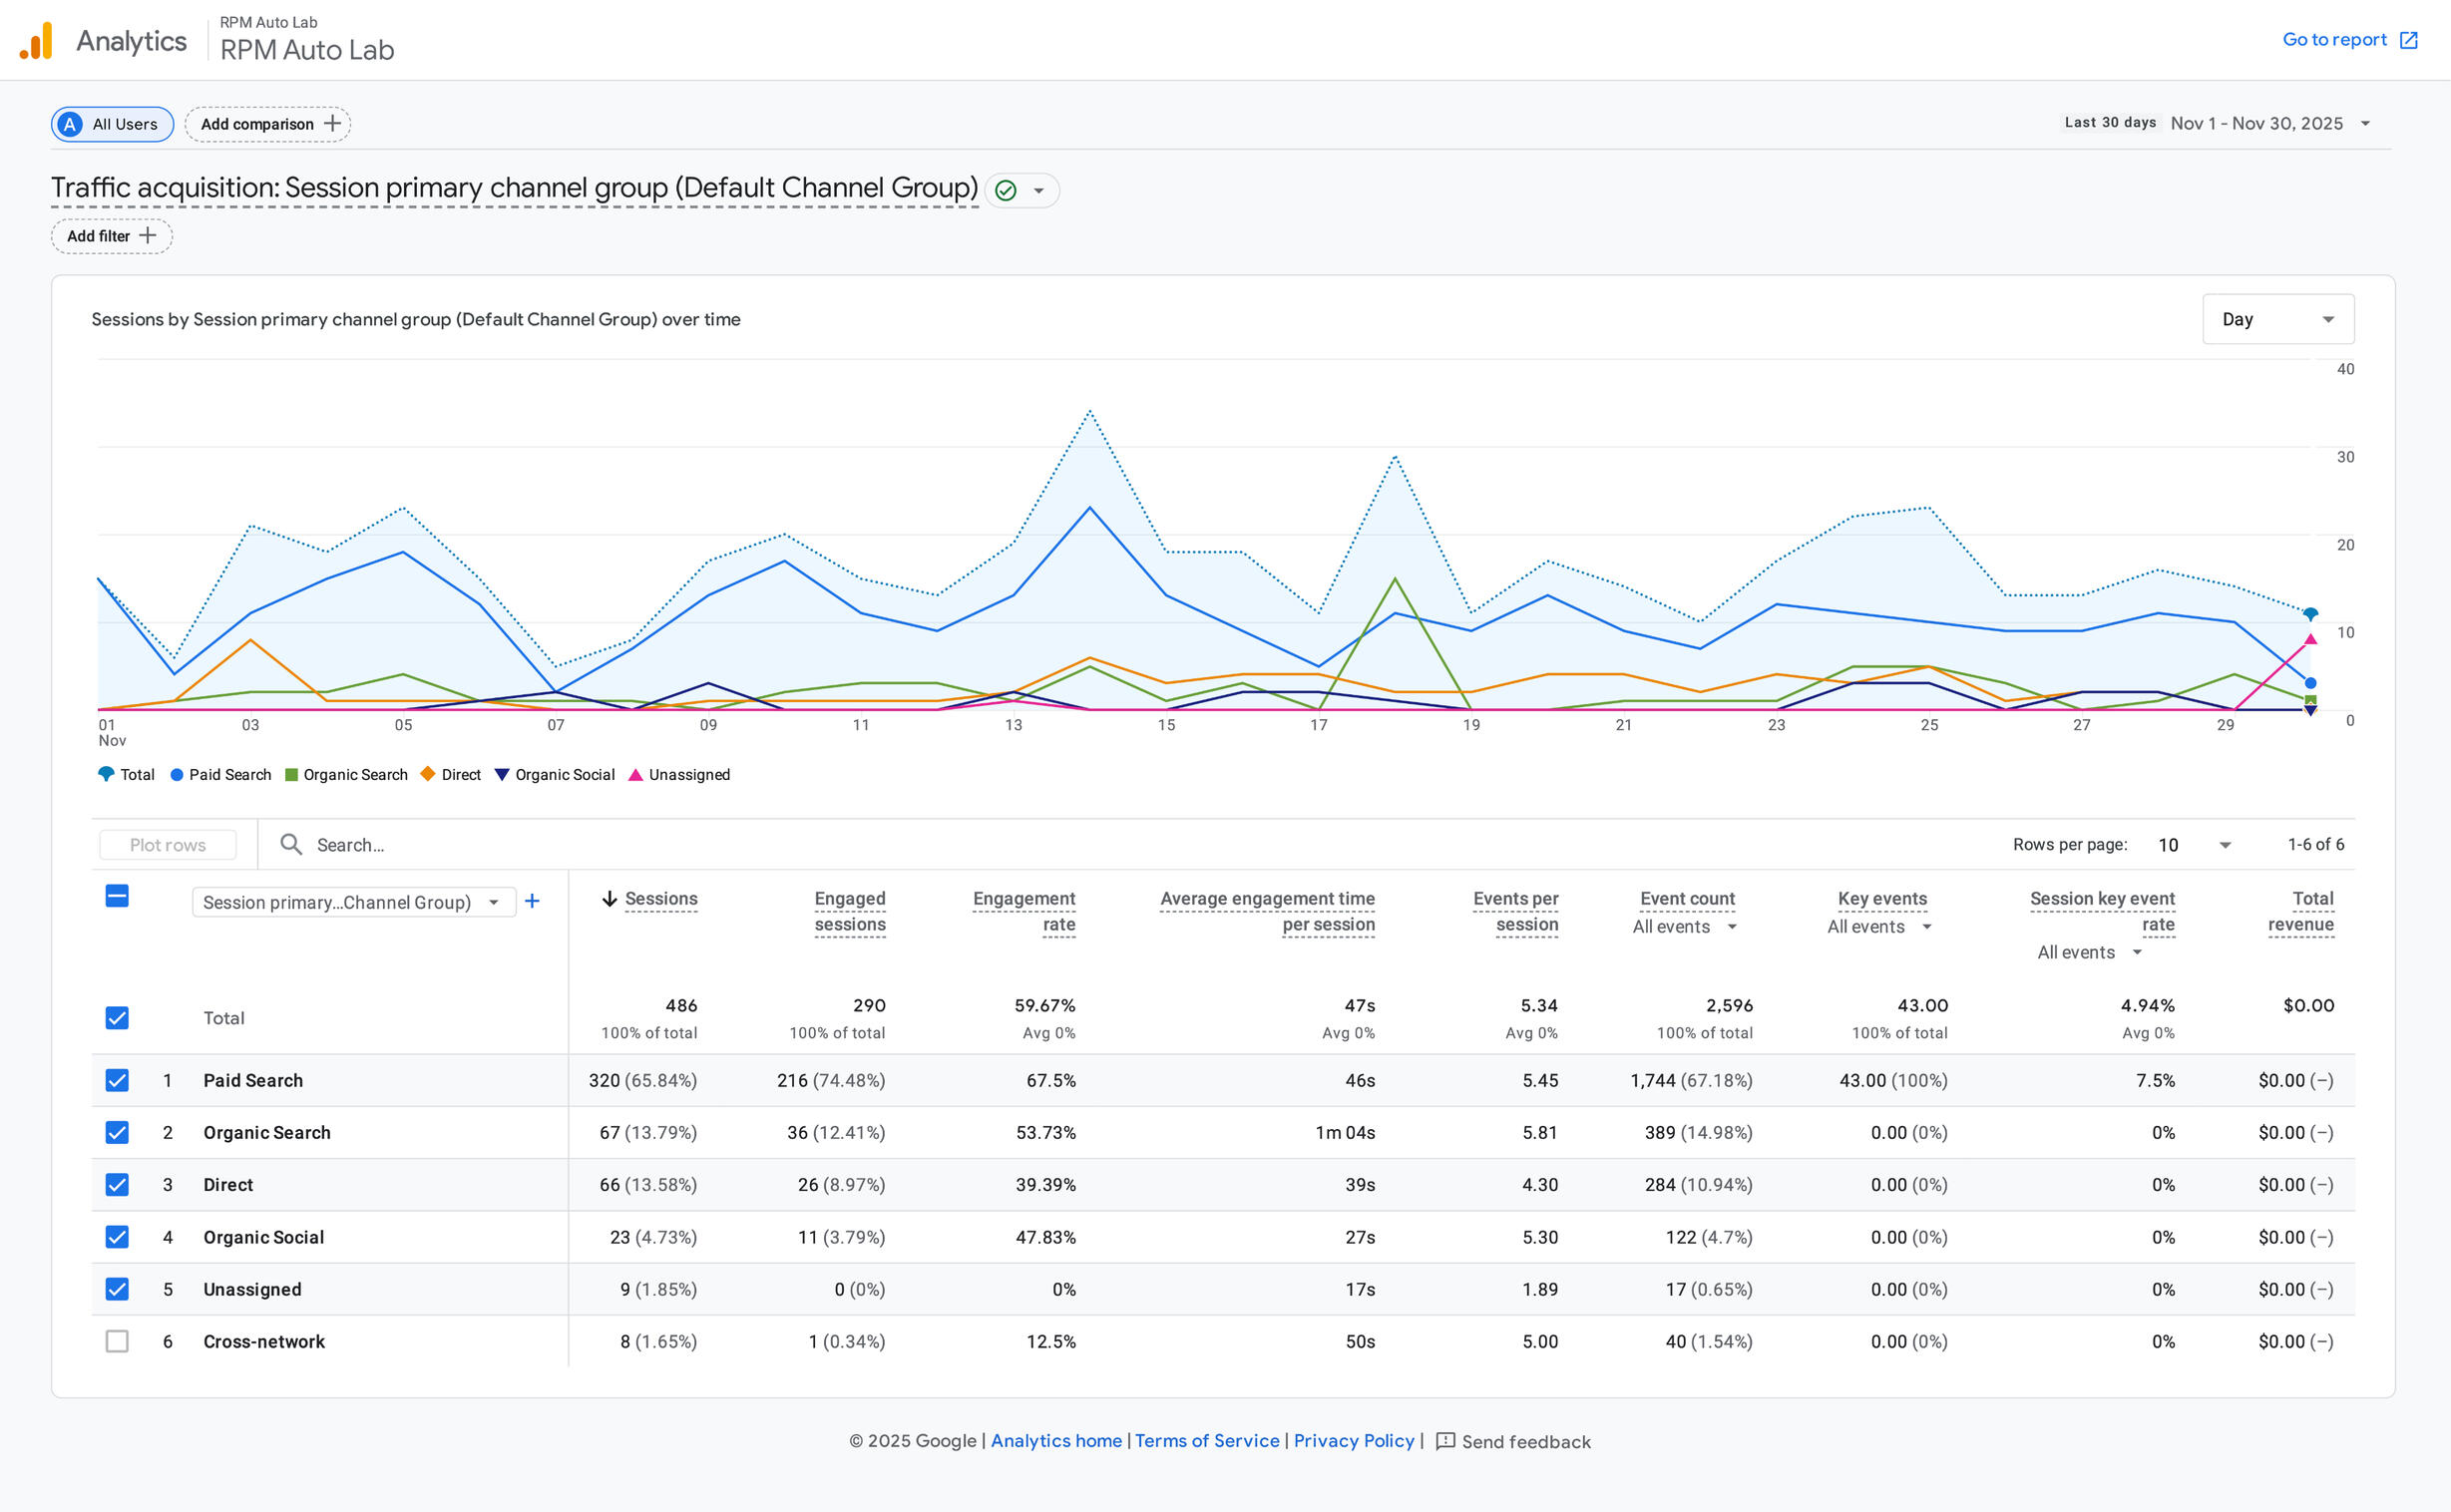This screenshot has height=1512, width=2451.
Task: Click the Send feedback icon
Action: (x=1445, y=1441)
